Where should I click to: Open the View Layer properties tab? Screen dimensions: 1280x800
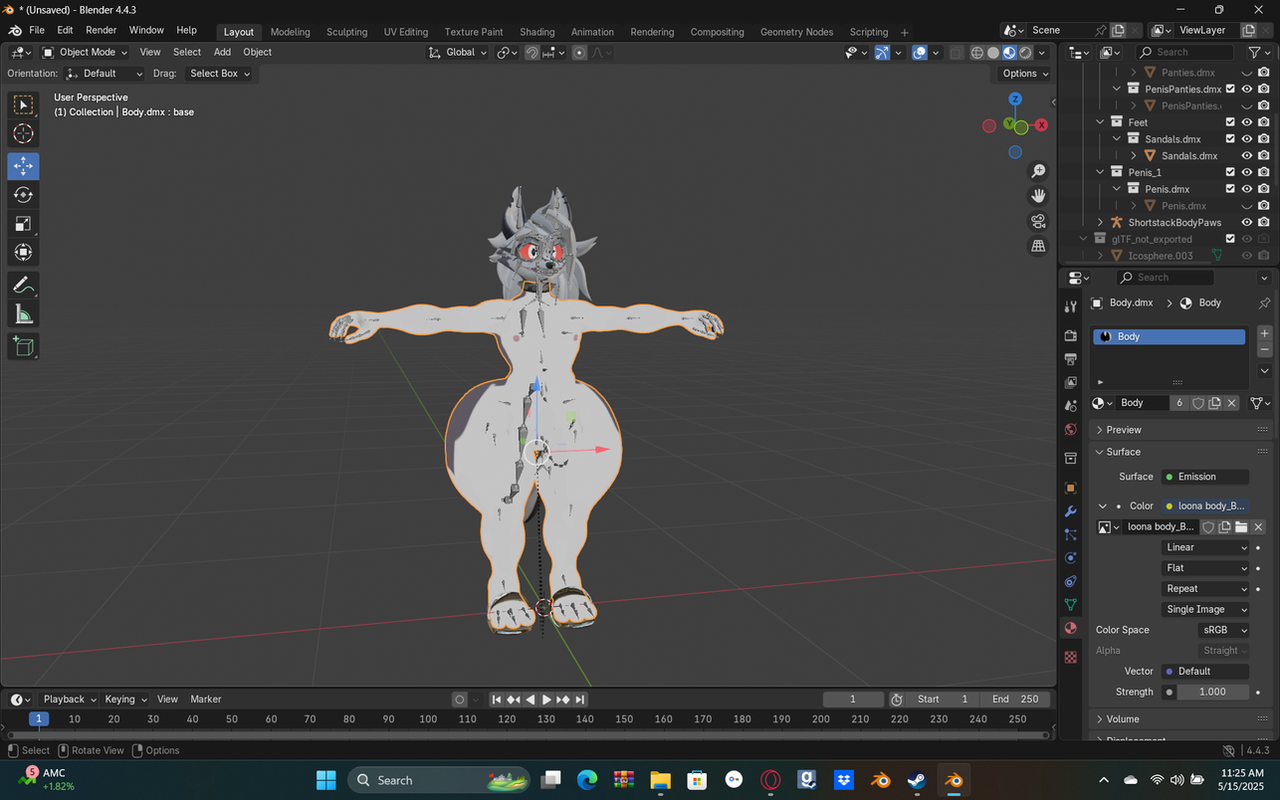coord(1071,383)
